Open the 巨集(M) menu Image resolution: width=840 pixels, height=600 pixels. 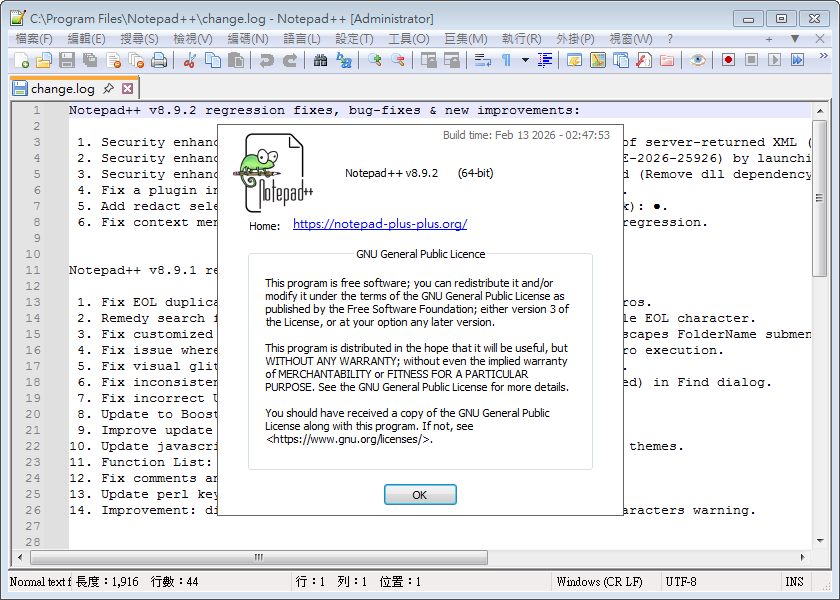click(466, 39)
